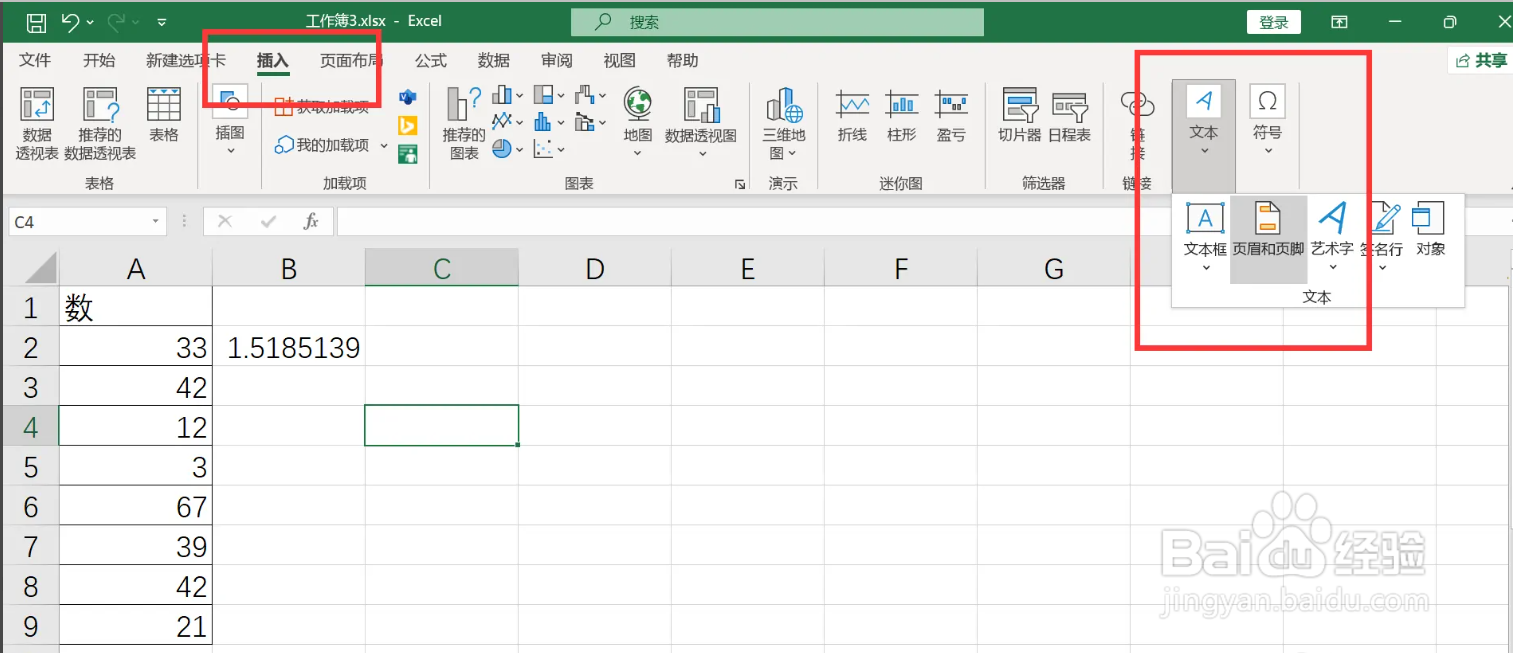This screenshot has width=1513, height=653.
Task: Insert a hierarchy treemap chart
Action: (549, 95)
